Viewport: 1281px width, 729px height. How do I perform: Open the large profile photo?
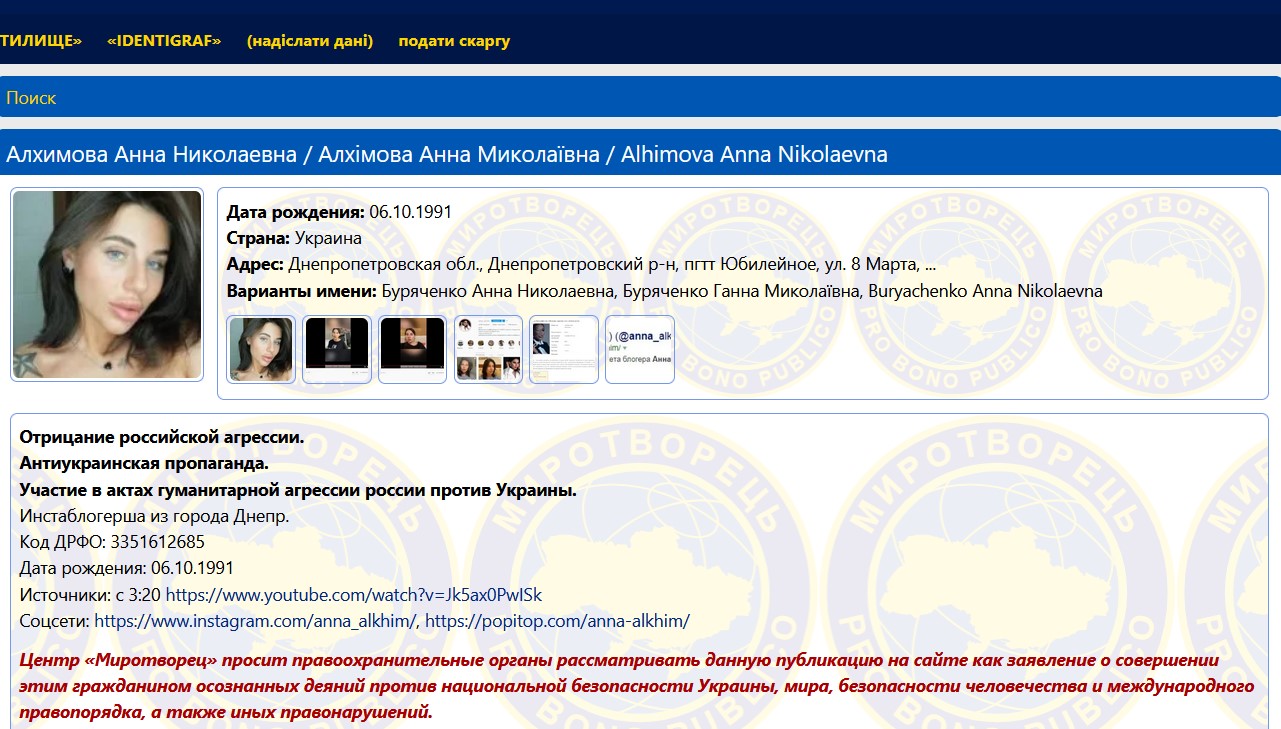pos(107,284)
